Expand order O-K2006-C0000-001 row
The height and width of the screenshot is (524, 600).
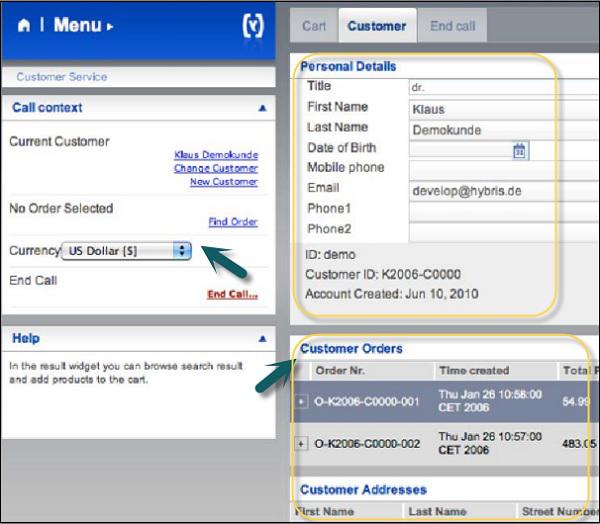302,401
